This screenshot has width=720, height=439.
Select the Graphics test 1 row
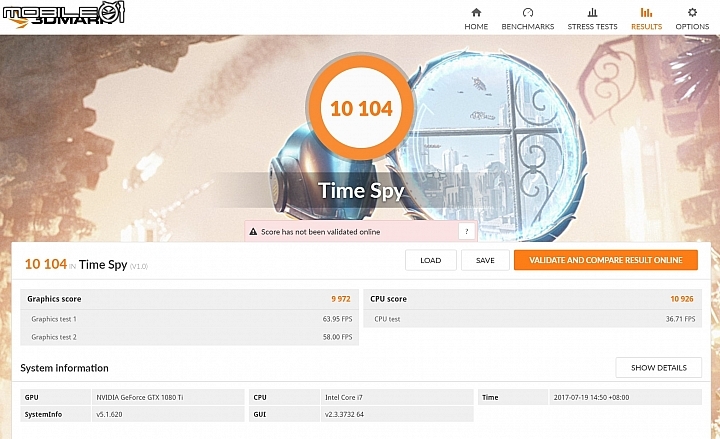189,319
